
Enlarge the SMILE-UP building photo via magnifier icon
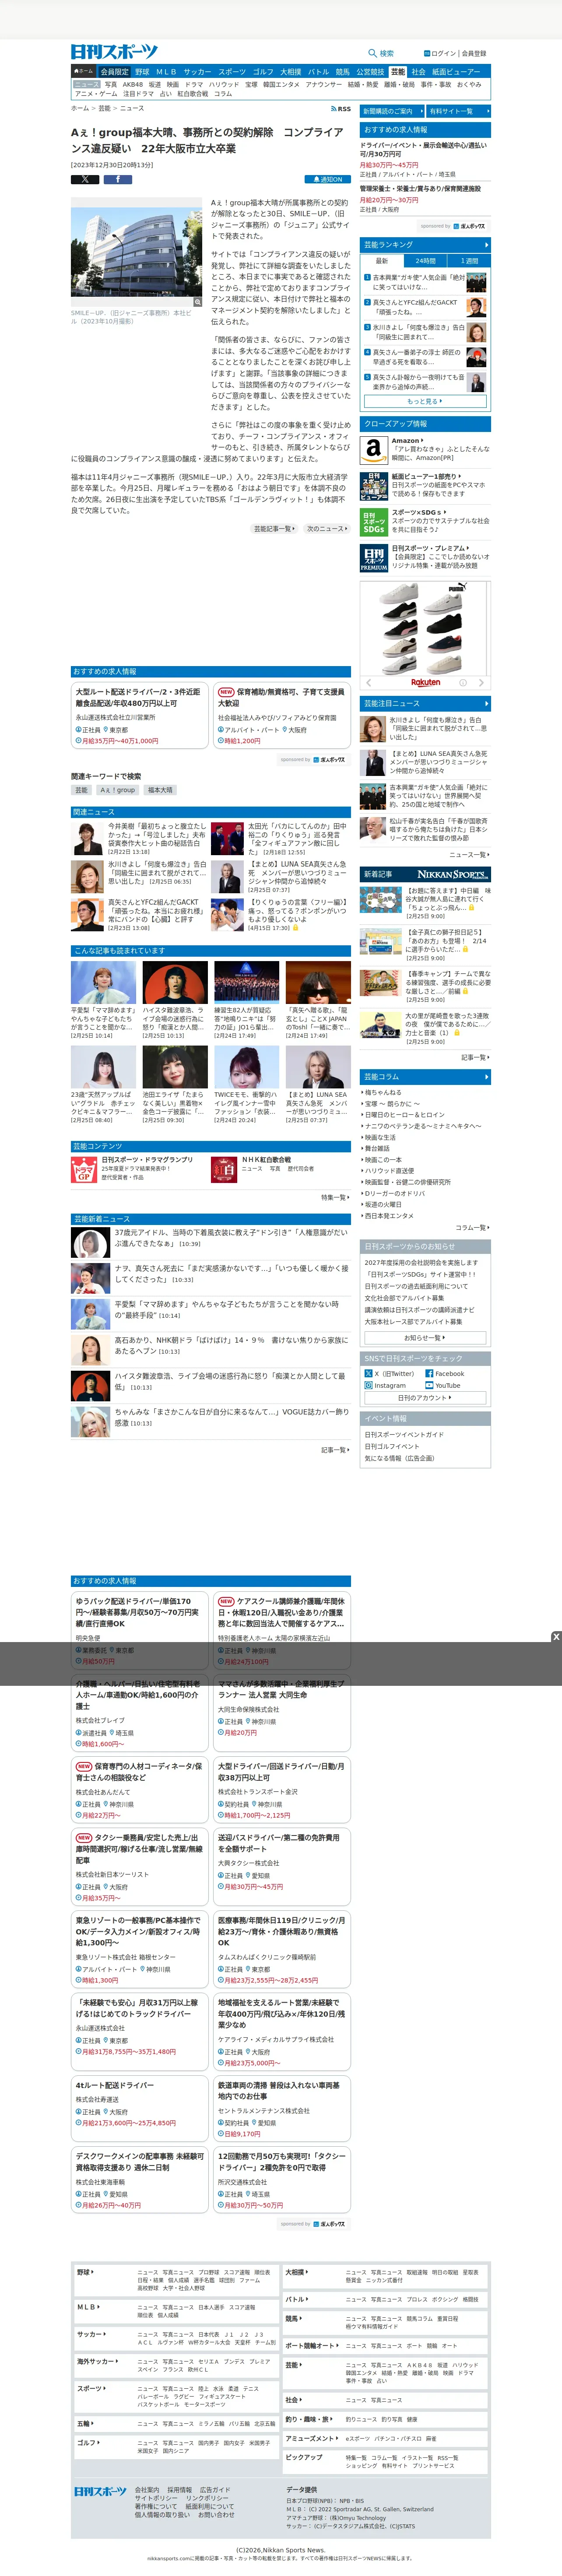click(197, 301)
